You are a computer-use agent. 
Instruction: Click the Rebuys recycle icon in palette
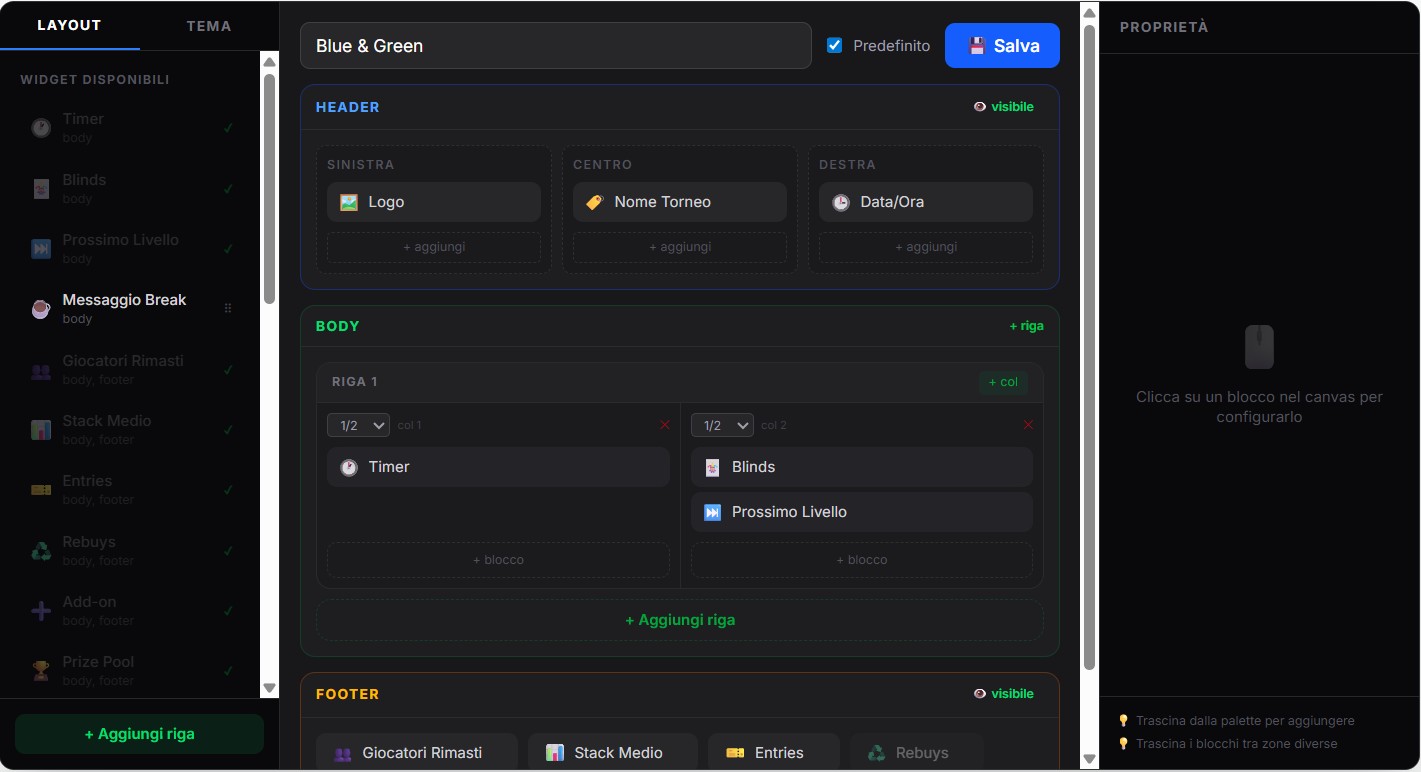[41, 551]
